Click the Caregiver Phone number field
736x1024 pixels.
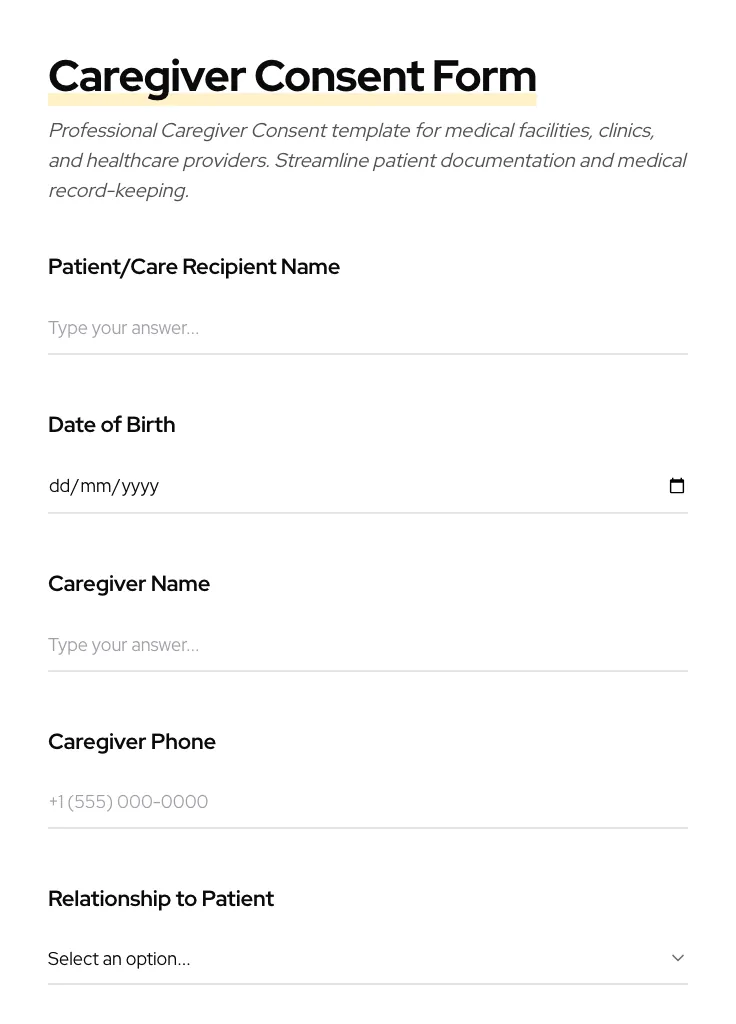368,801
